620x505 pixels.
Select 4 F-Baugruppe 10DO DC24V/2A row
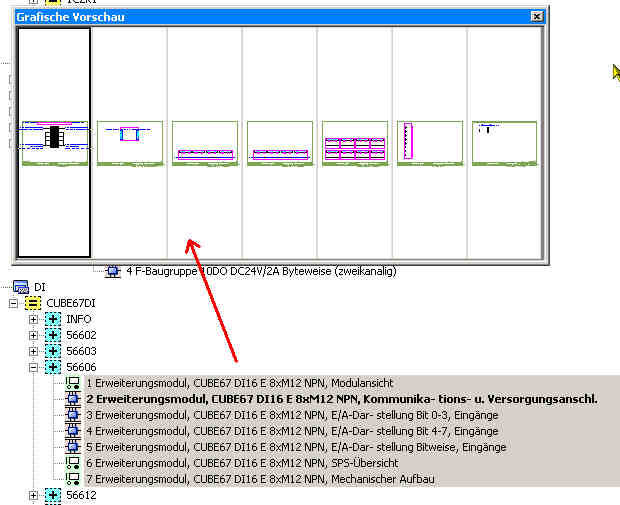click(261, 271)
